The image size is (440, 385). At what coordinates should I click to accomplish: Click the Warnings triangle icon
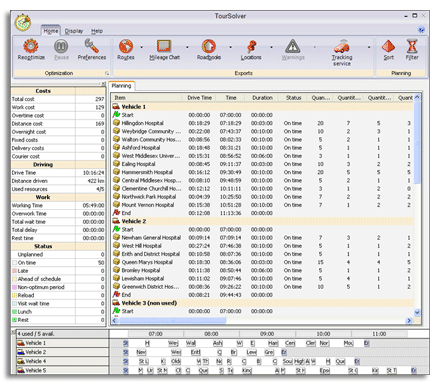293,46
